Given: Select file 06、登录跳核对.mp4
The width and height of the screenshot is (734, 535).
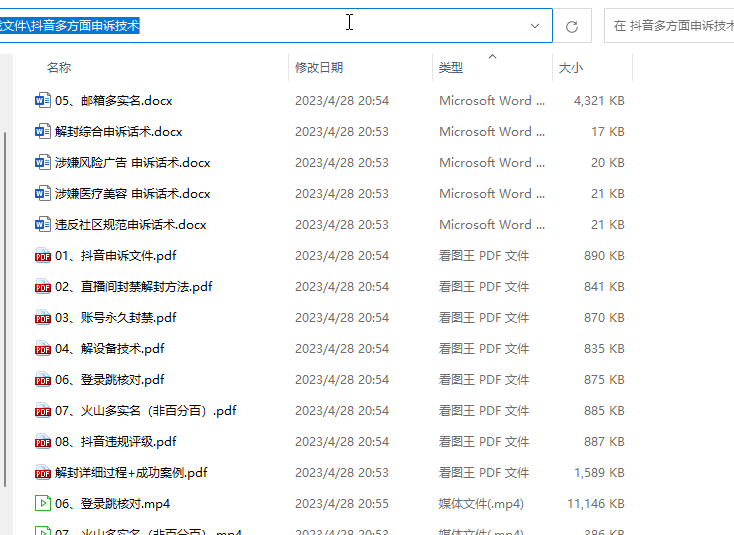Looking at the screenshot, I should point(112,504).
